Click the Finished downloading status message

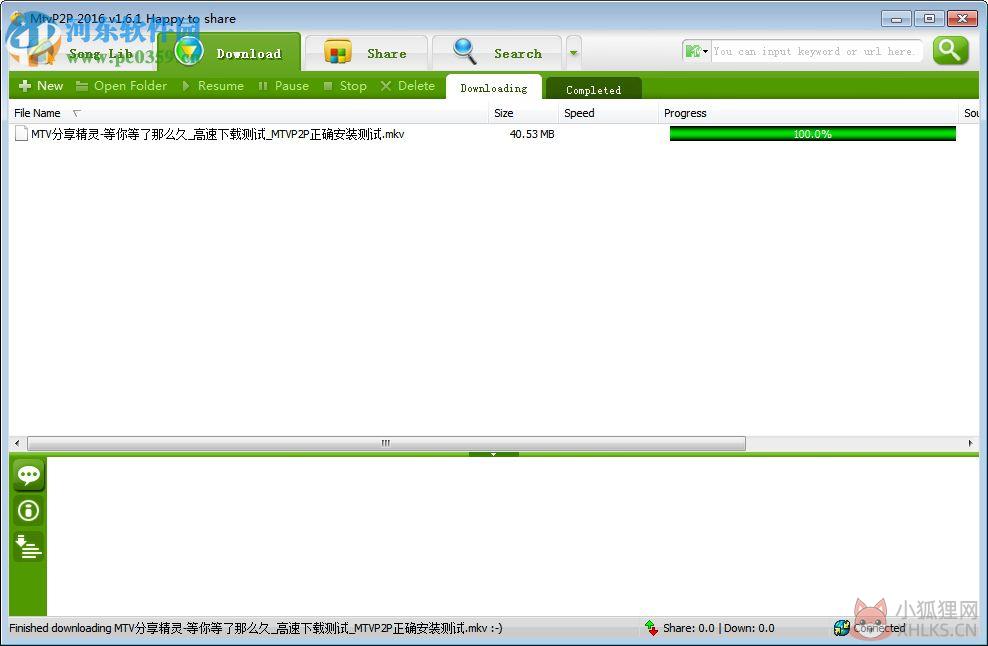(x=255, y=628)
